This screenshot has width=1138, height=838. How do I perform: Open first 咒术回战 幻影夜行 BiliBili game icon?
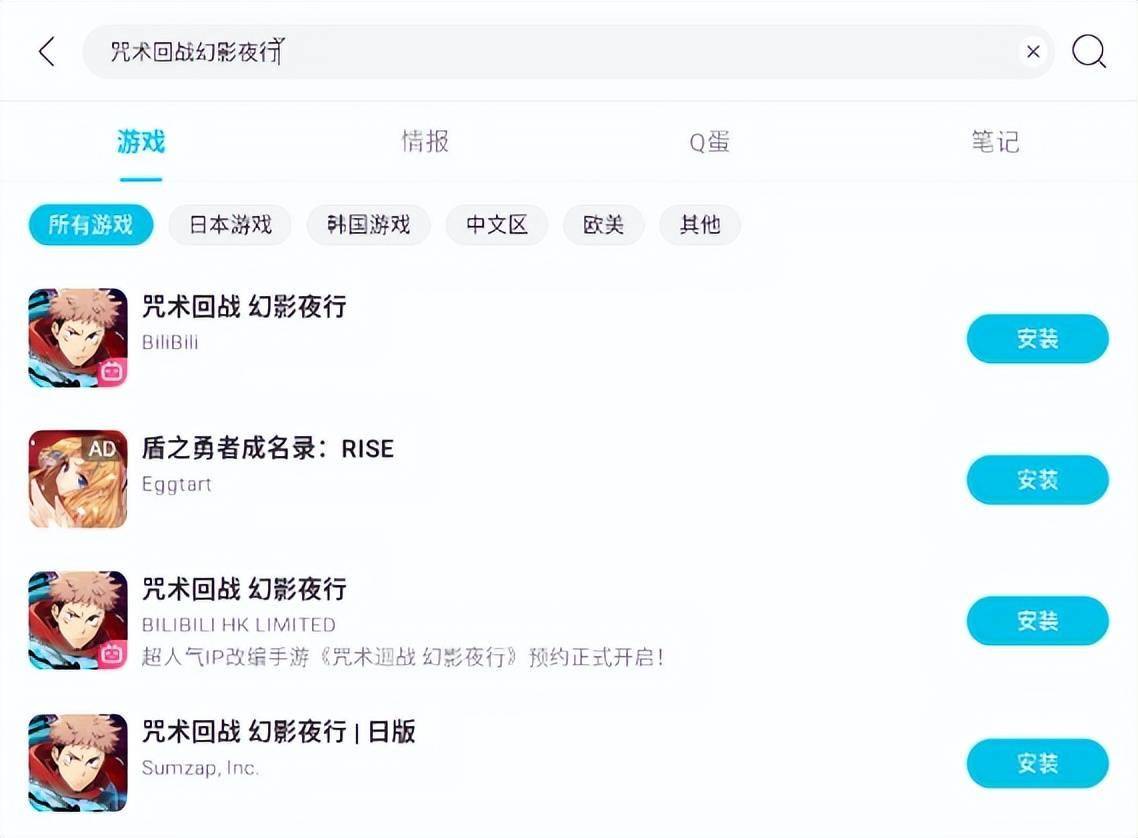coord(78,338)
